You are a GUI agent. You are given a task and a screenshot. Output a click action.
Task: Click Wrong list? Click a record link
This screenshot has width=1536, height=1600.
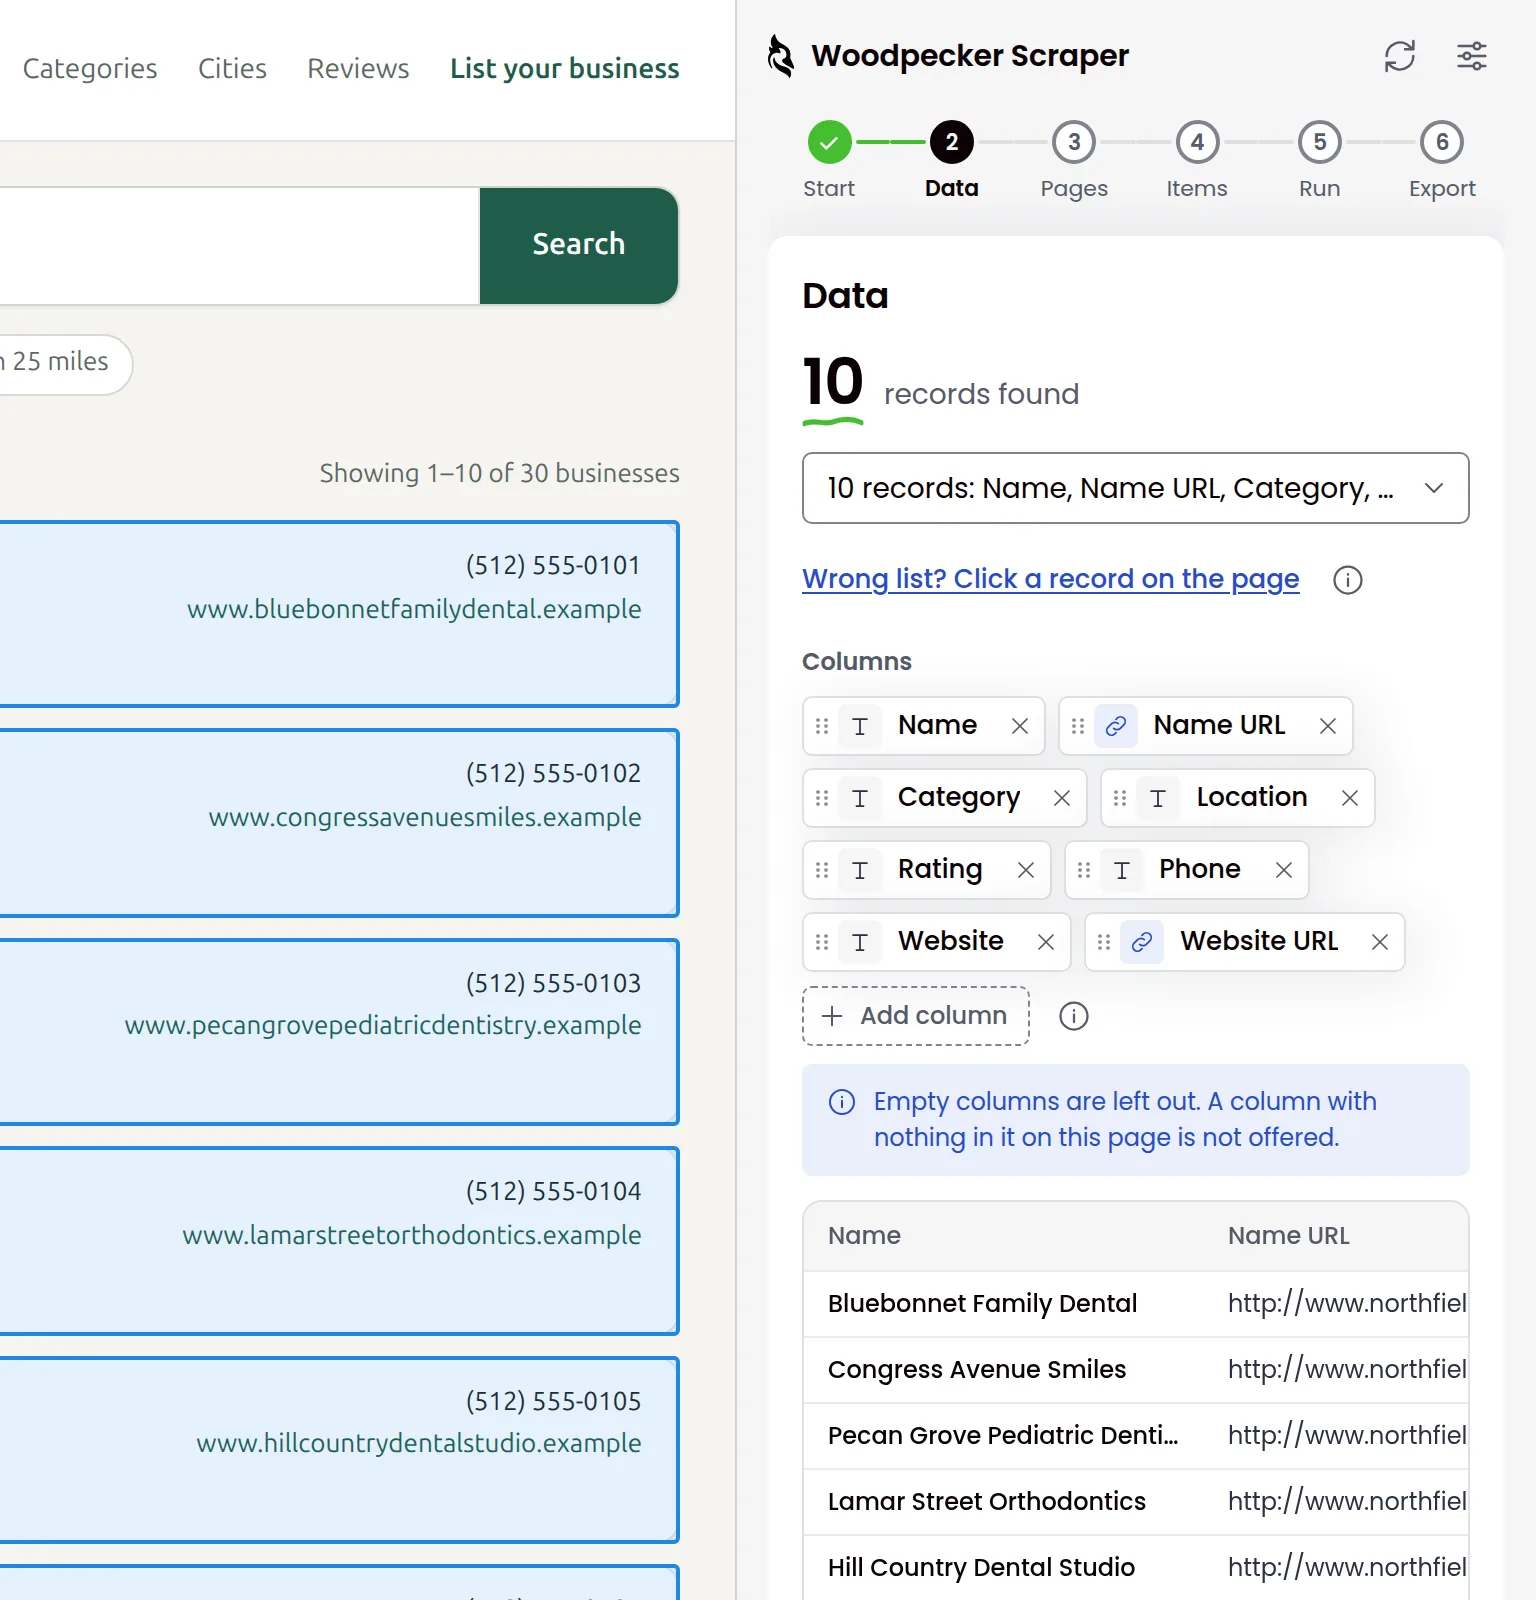click(1050, 579)
